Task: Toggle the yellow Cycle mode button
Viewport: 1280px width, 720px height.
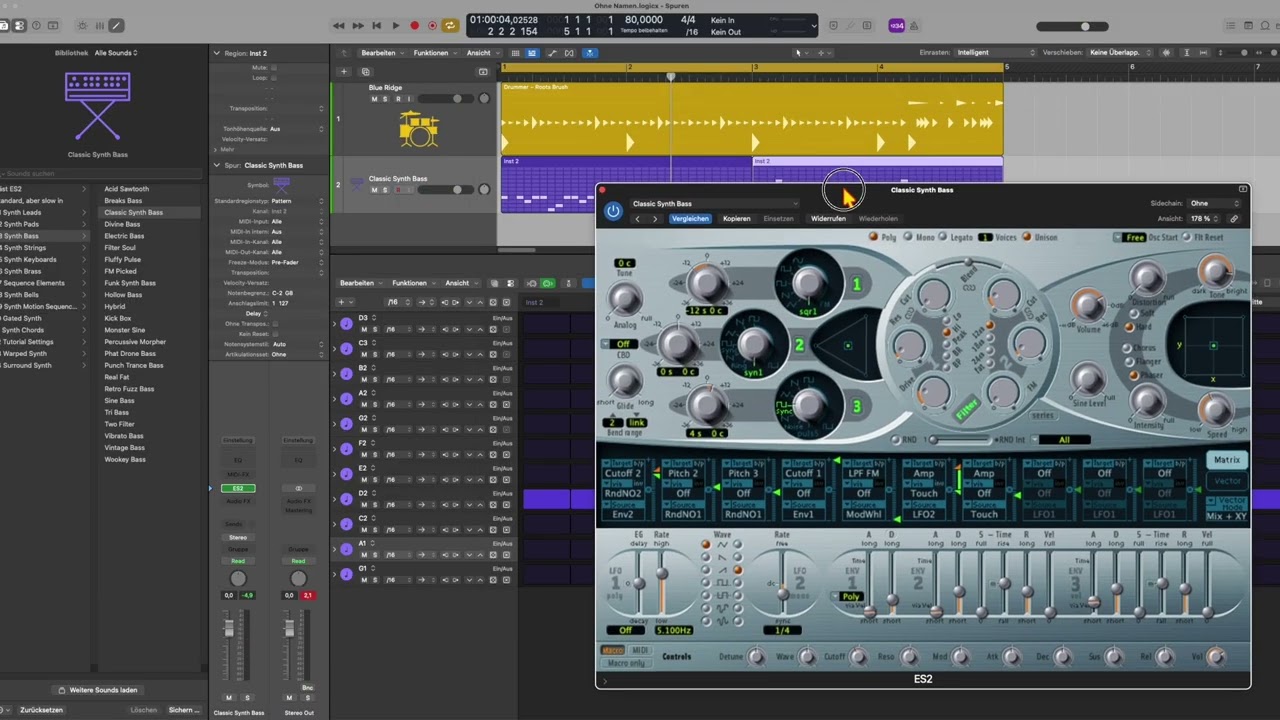Action: pyautogui.click(x=450, y=25)
